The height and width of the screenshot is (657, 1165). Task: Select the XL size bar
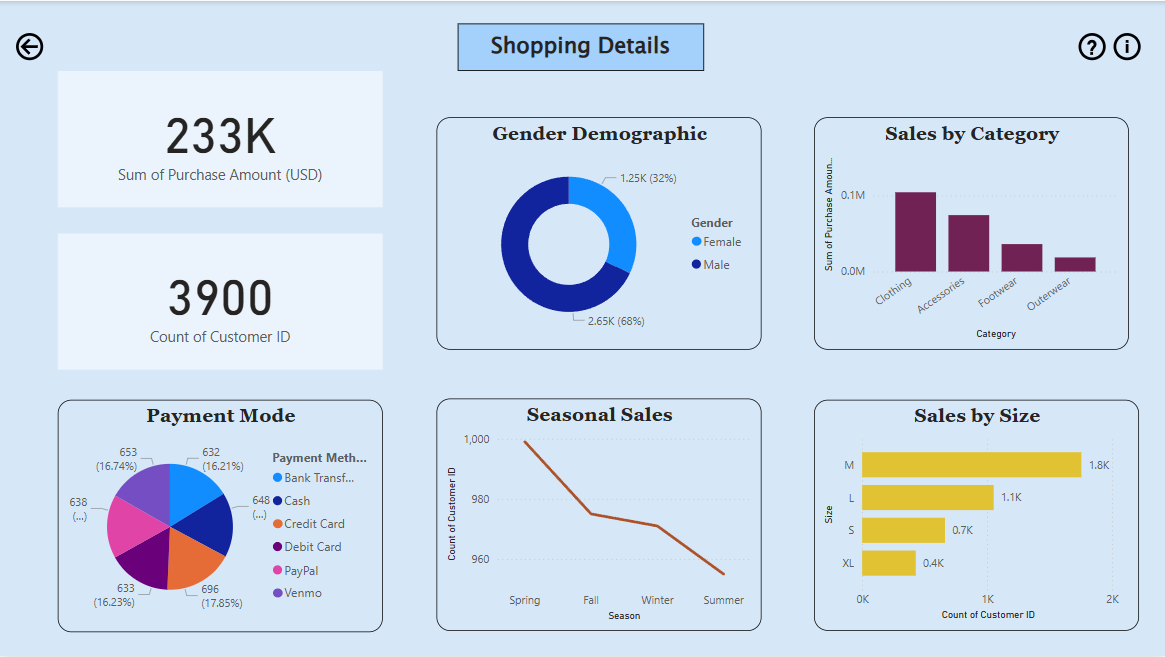pos(889,563)
